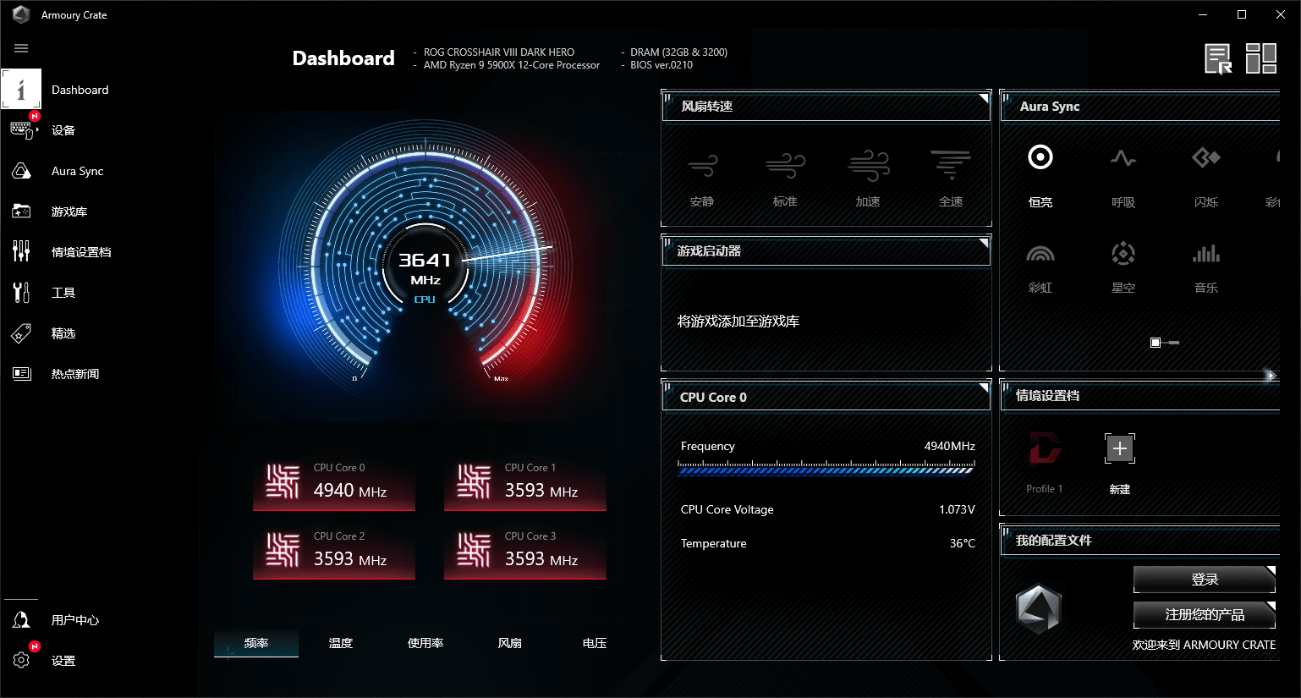Click the 注册您的产品 register product button

(1204, 614)
